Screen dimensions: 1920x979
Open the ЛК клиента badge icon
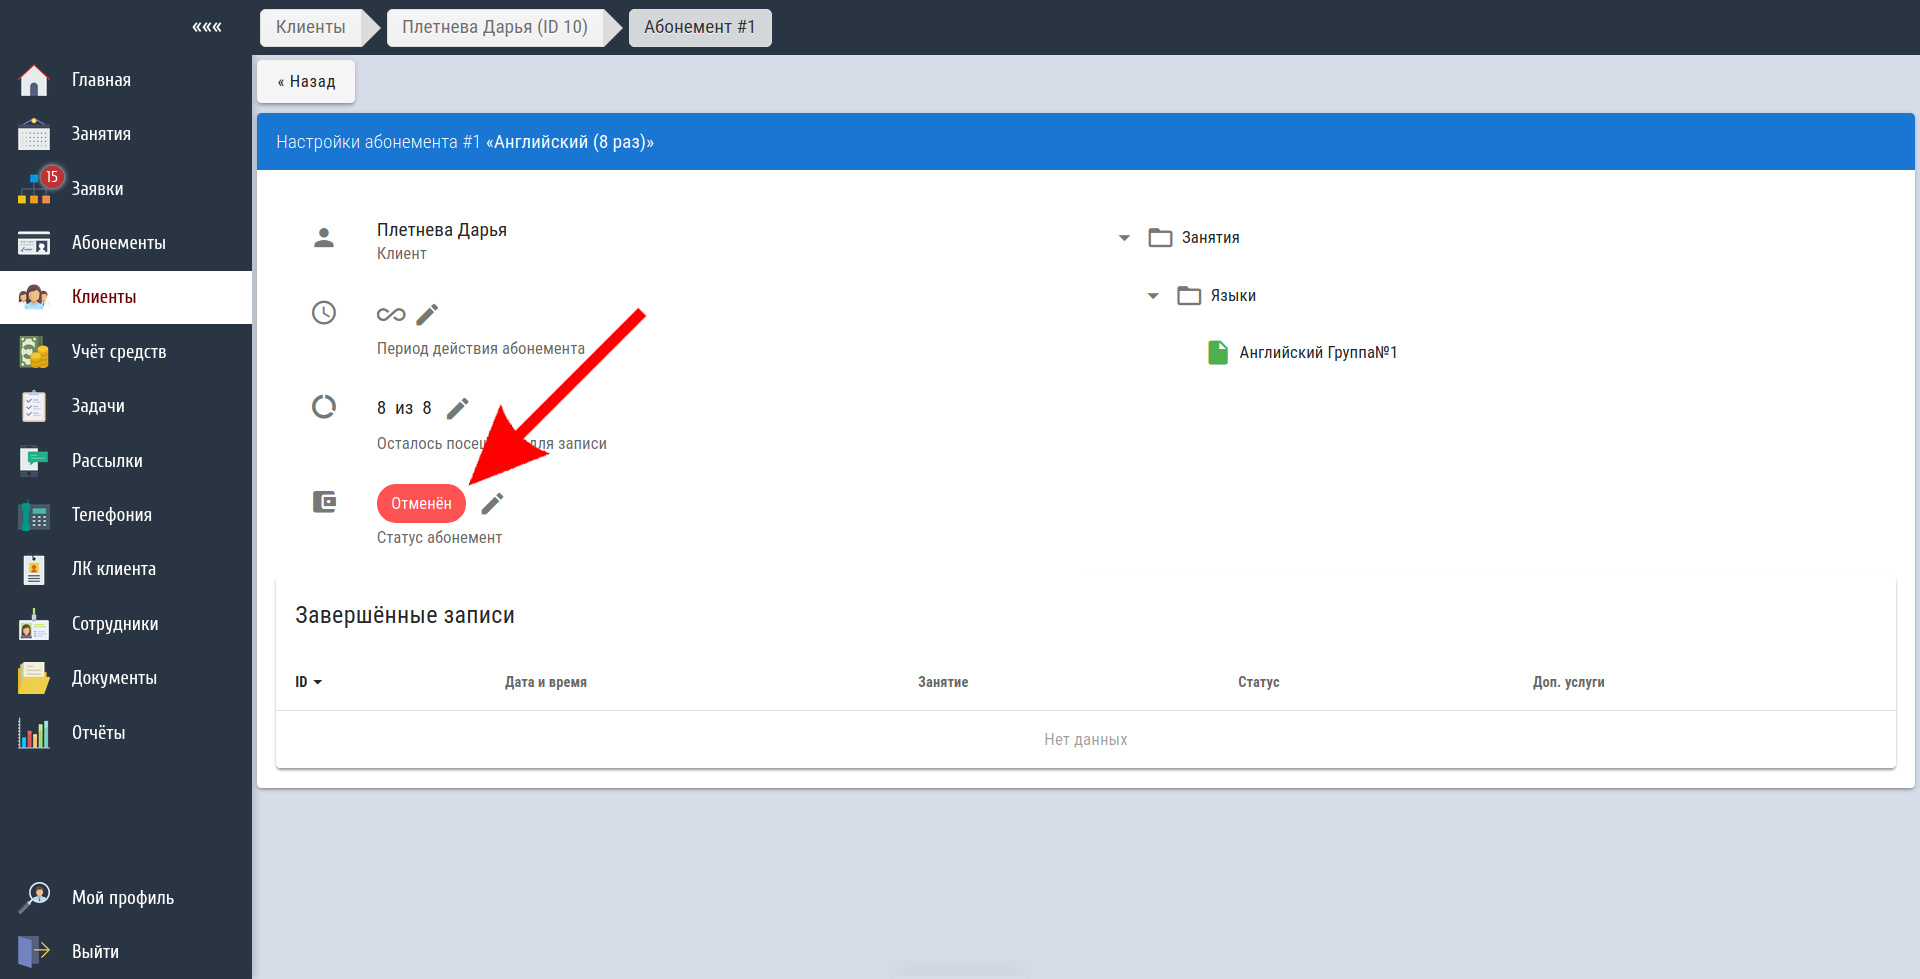coord(34,569)
